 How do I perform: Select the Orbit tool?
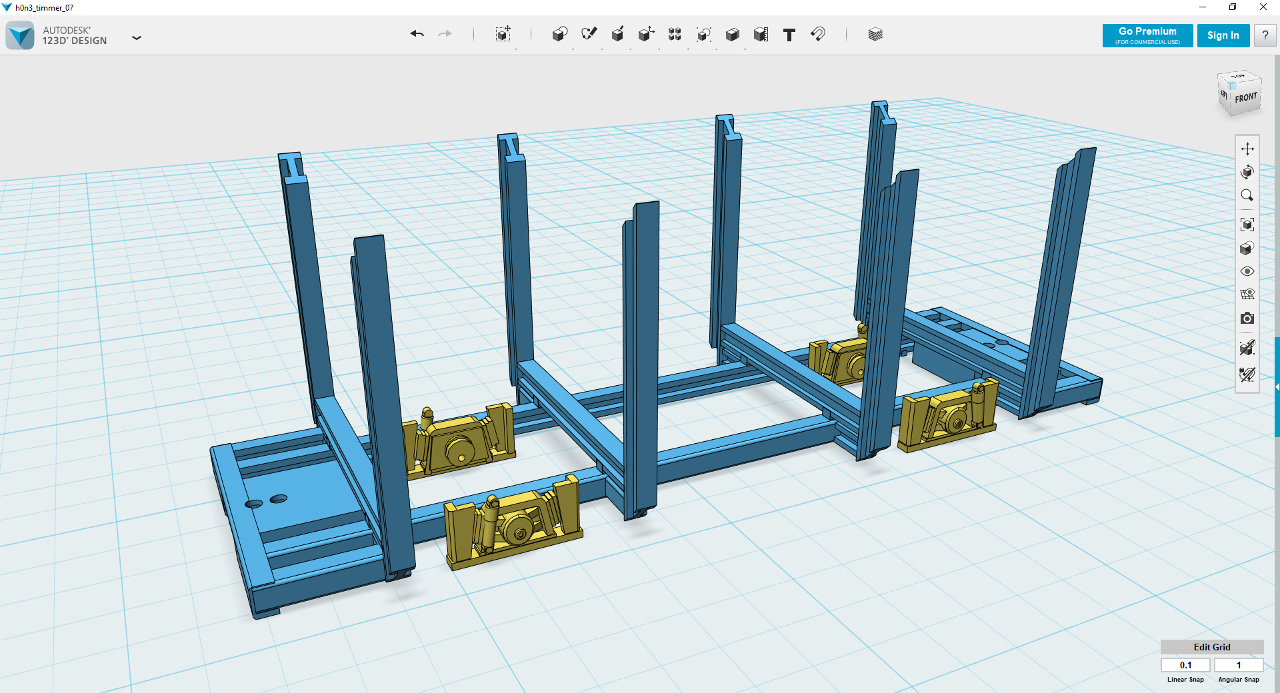1247,173
